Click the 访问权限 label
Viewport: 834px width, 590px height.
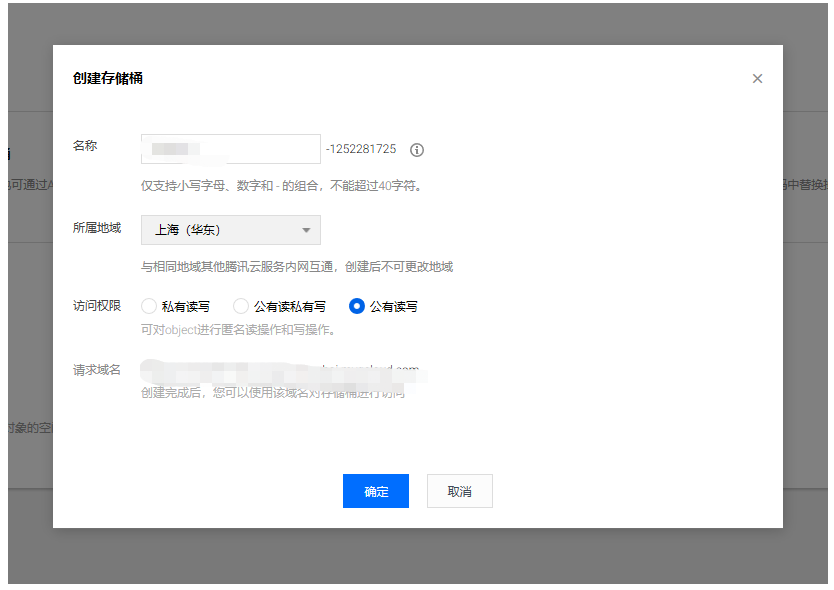click(97, 306)
